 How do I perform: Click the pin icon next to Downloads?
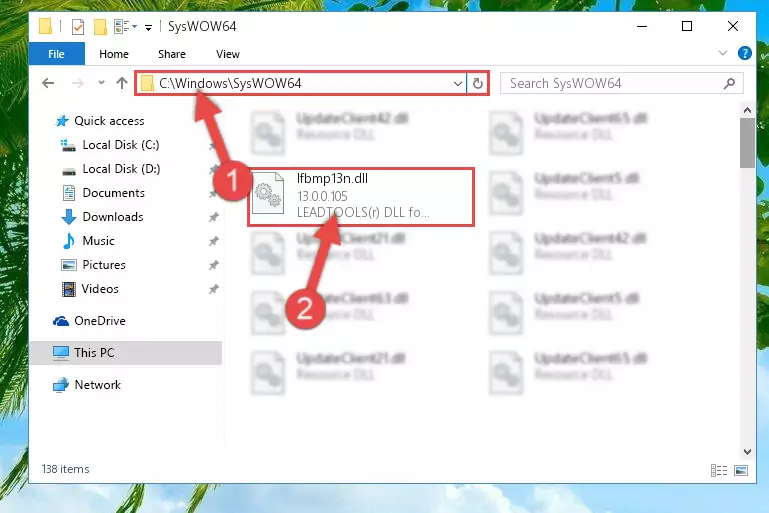coord(213,217)
